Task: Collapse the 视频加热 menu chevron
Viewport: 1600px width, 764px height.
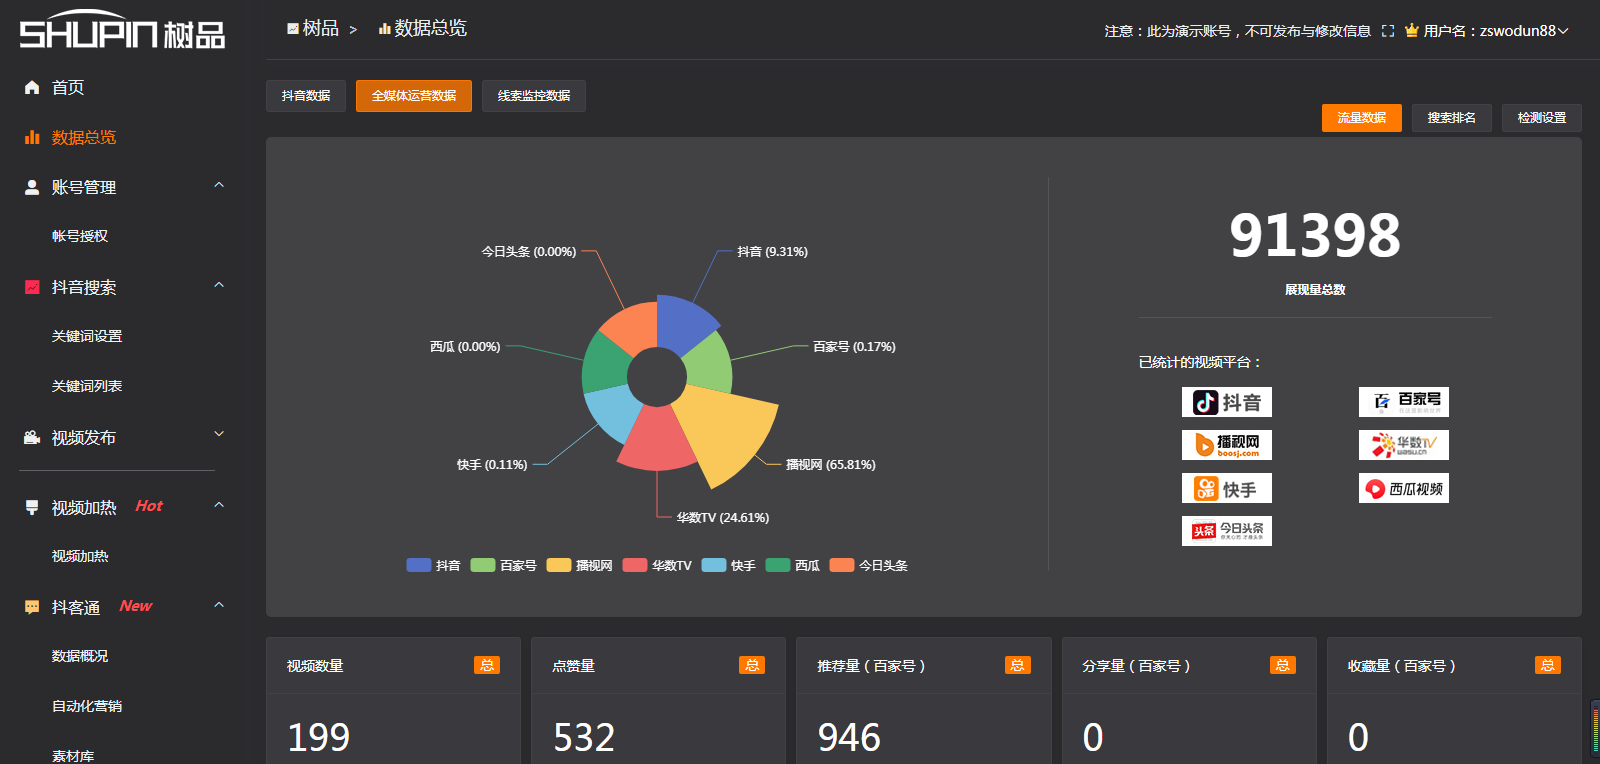Action: pyautogui.click(x=219, y=505)
